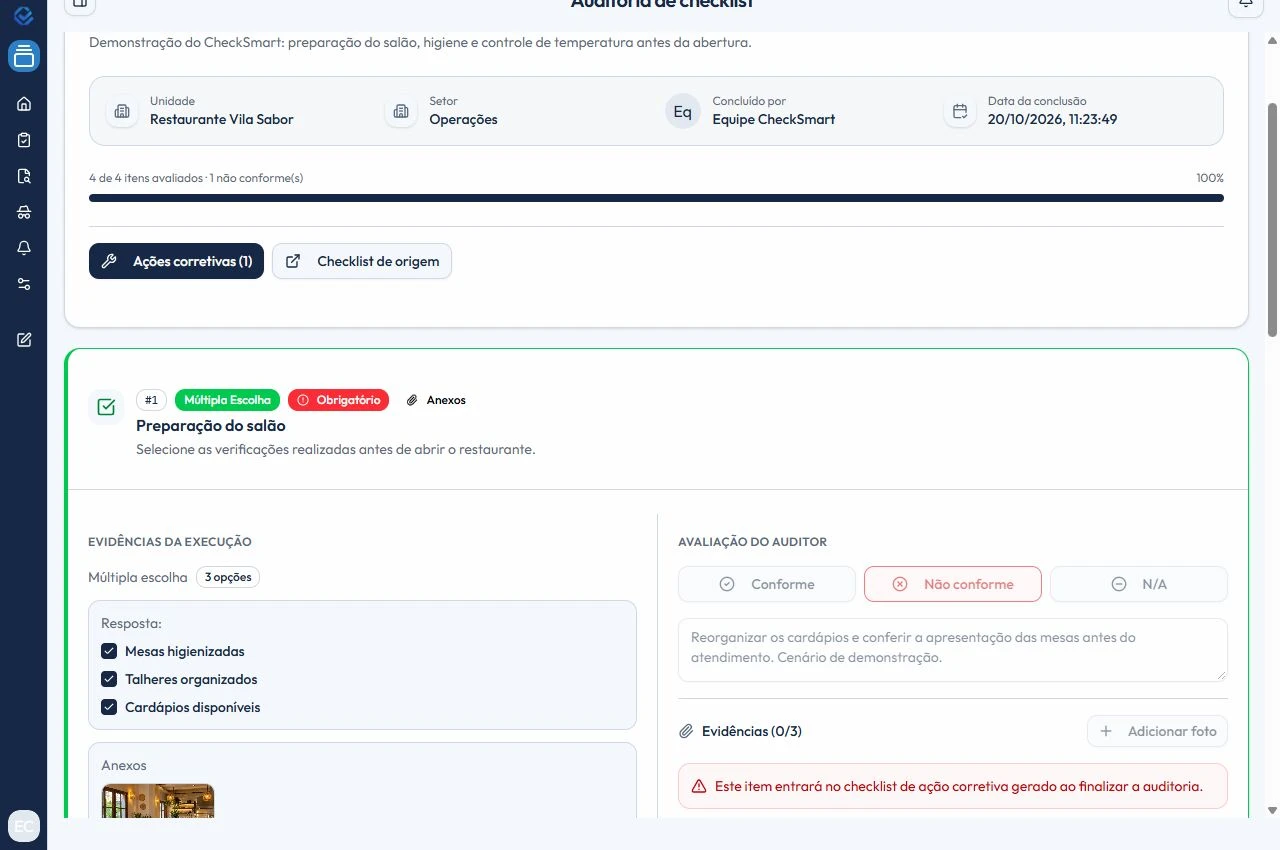Open the Checklist de origem link
The height and width of the screenshot is (850, 1280).
(x=362, y=261)
